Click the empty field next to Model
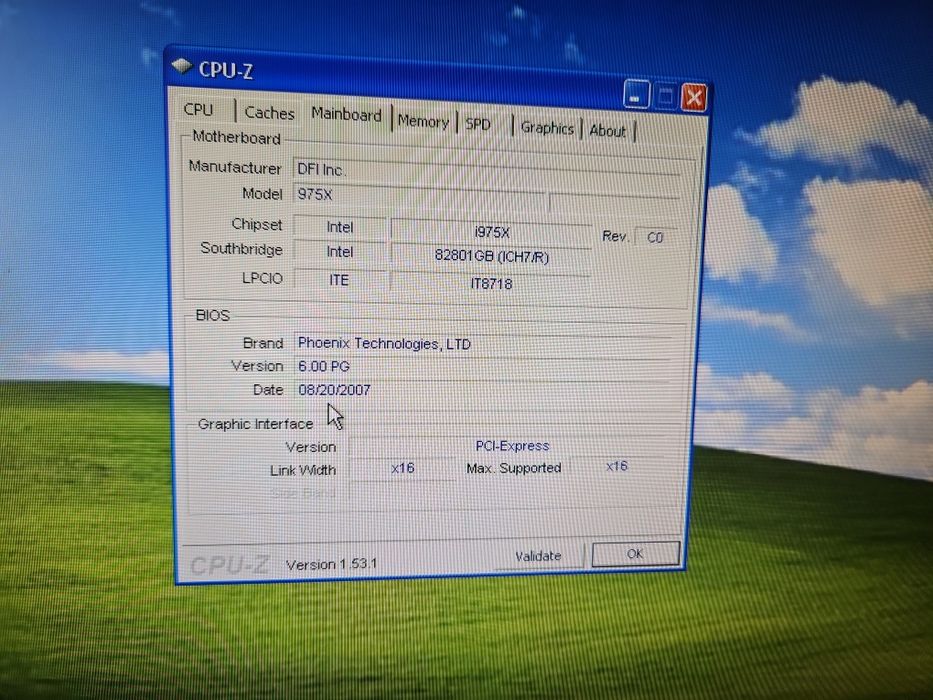Viewport: 933px width, 700px height. pyautogui.click(x=614, y=203)
